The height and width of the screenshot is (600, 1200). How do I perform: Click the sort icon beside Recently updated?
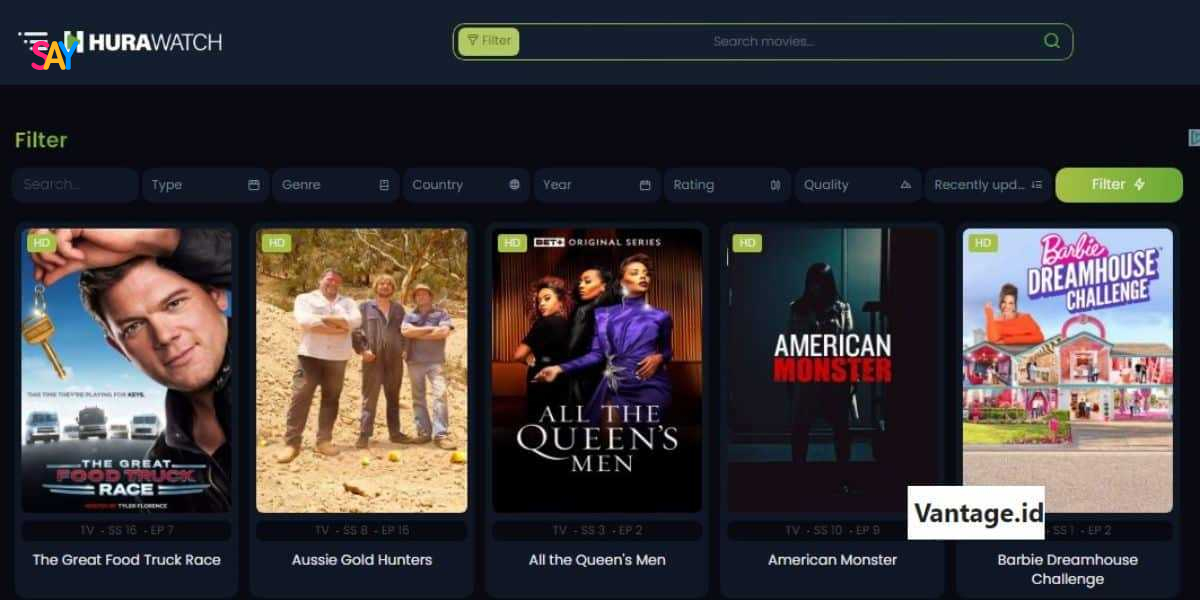[x=1036, y=185]
